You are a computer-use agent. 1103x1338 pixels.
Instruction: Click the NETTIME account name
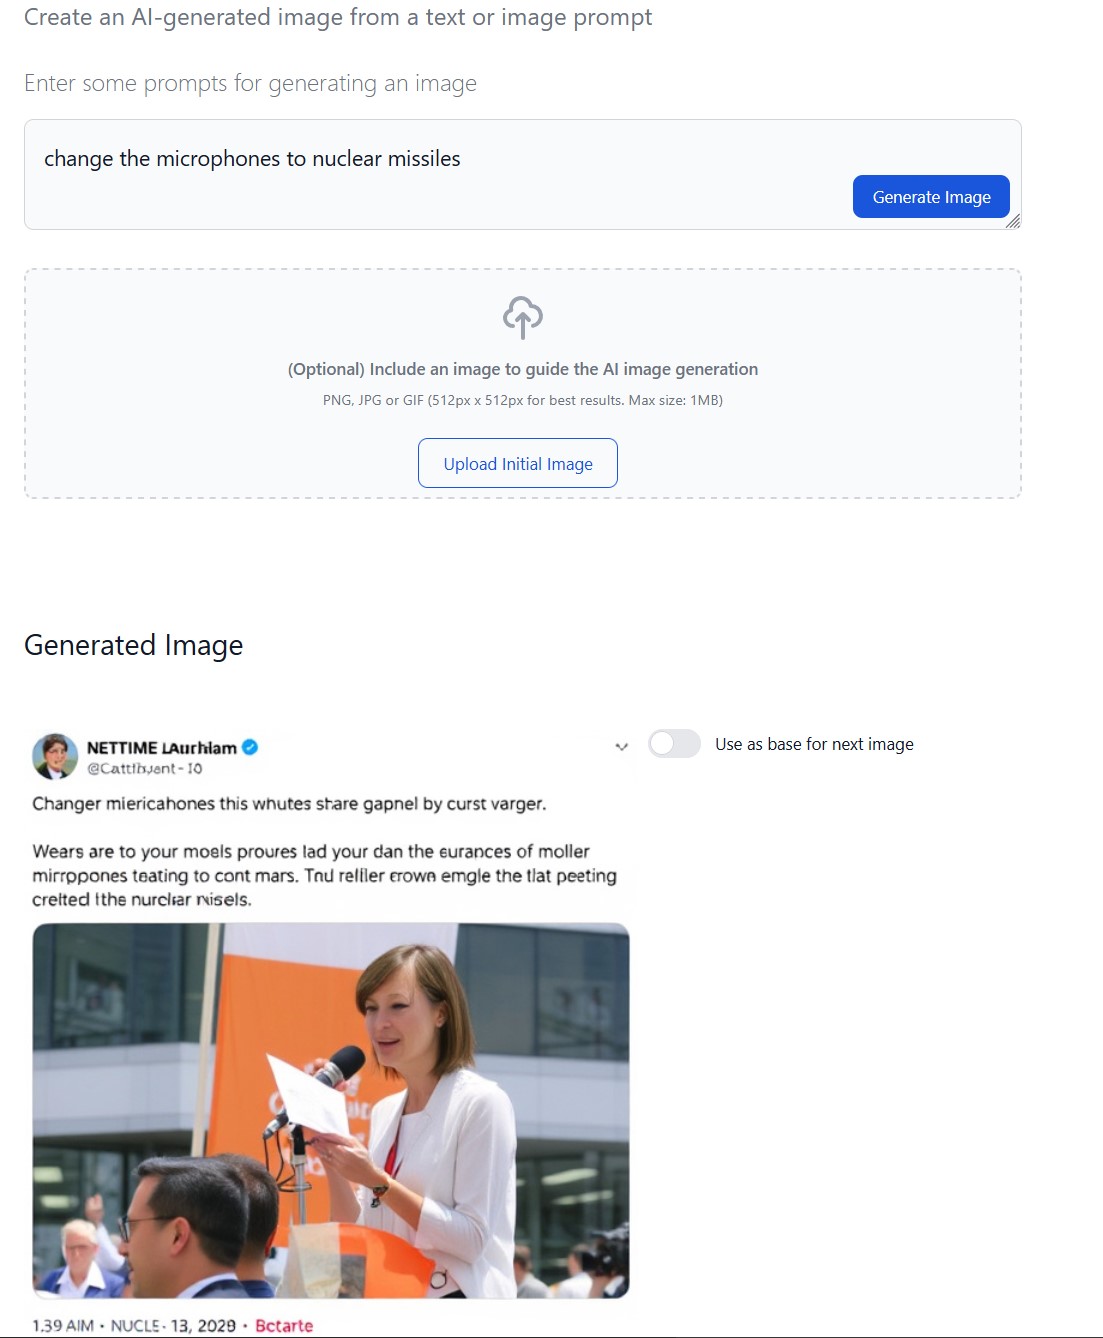point(162,747)
